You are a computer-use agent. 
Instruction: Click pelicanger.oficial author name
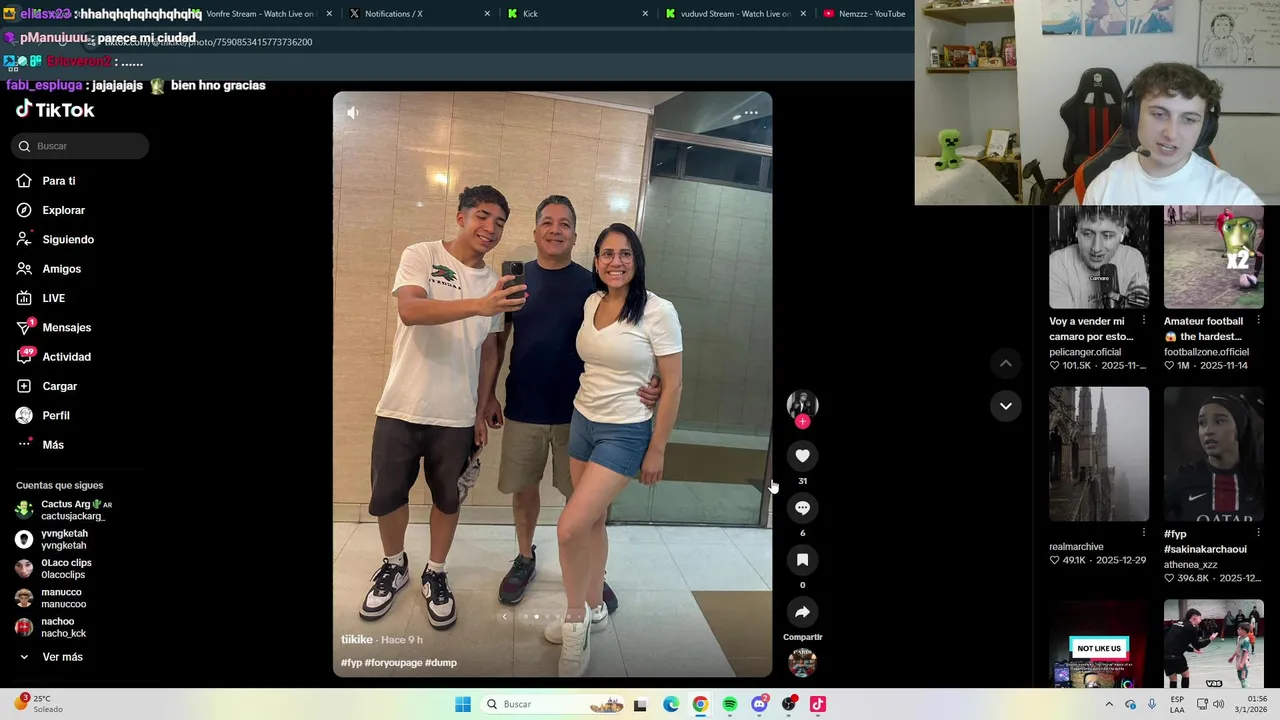(x=1085, y=352)
